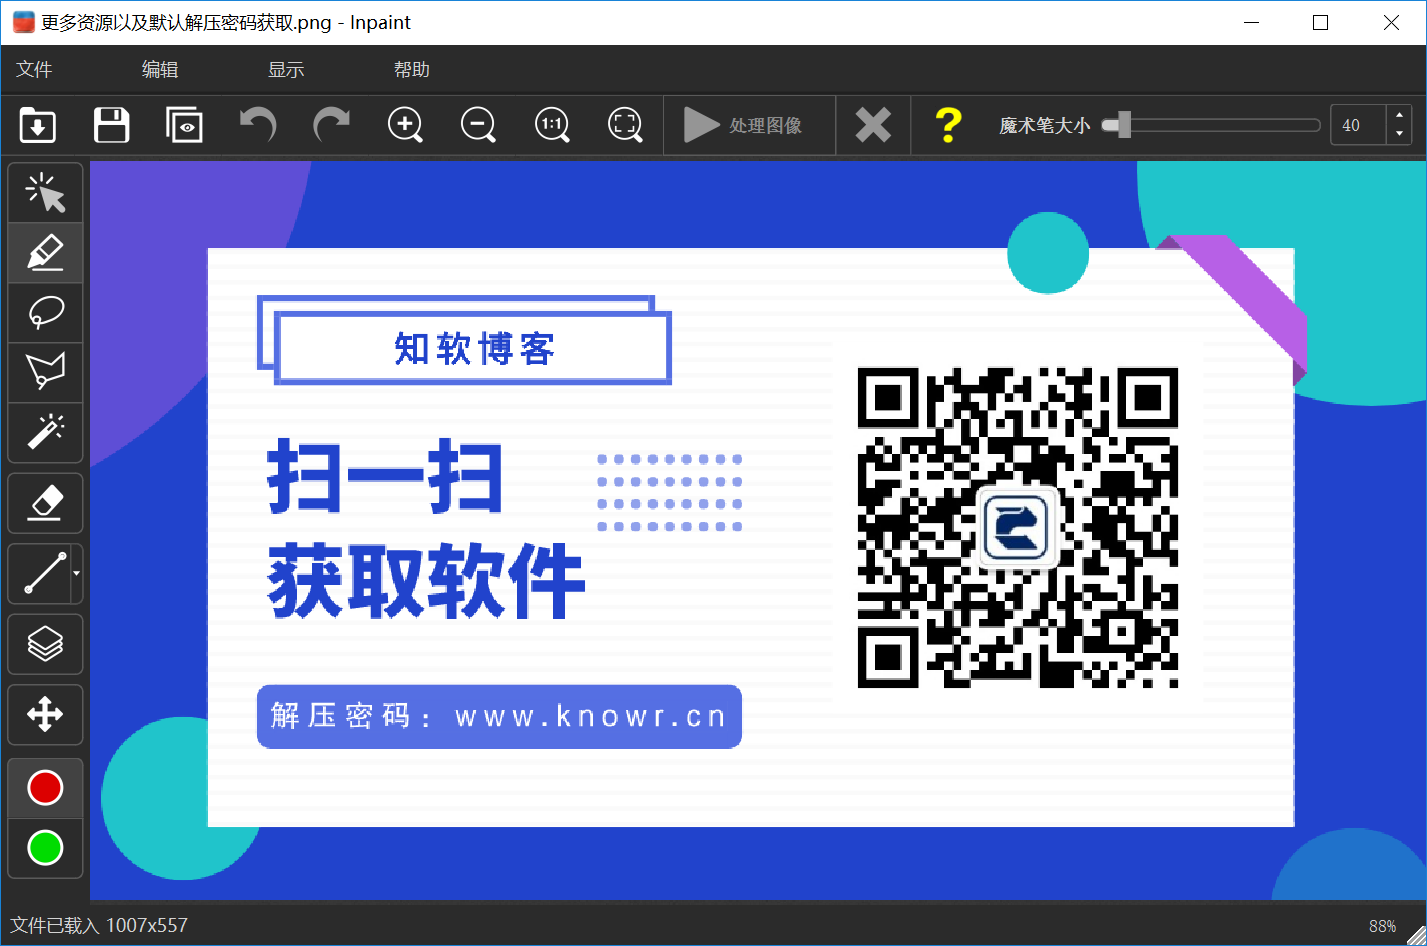Click the view original image icon
Viewport: 1427px width, 946px height.
coord(184,125)
